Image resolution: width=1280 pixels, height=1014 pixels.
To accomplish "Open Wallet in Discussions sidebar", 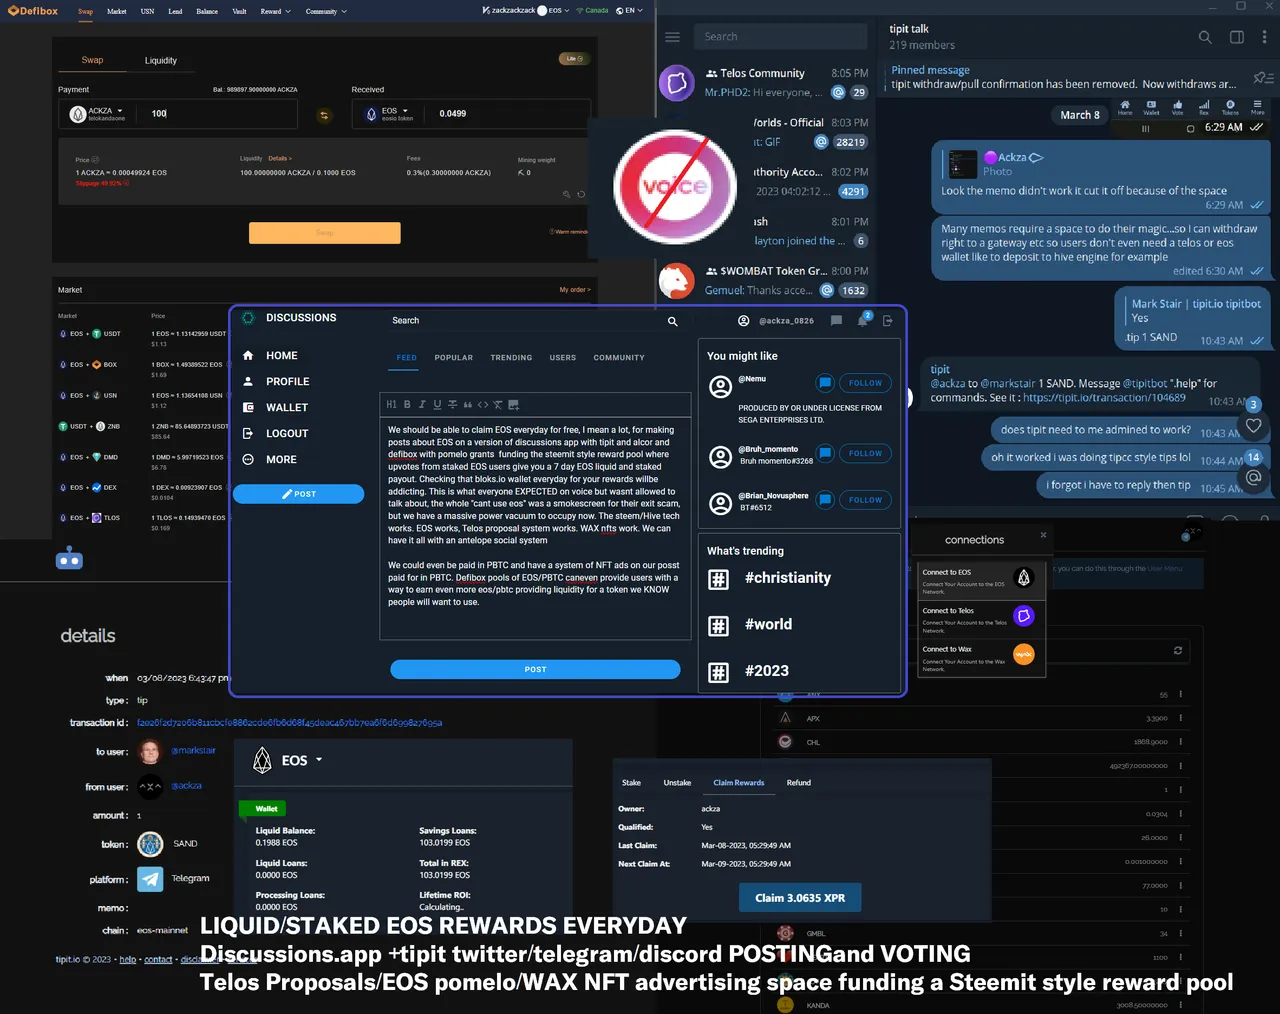I will click(287, 408).
